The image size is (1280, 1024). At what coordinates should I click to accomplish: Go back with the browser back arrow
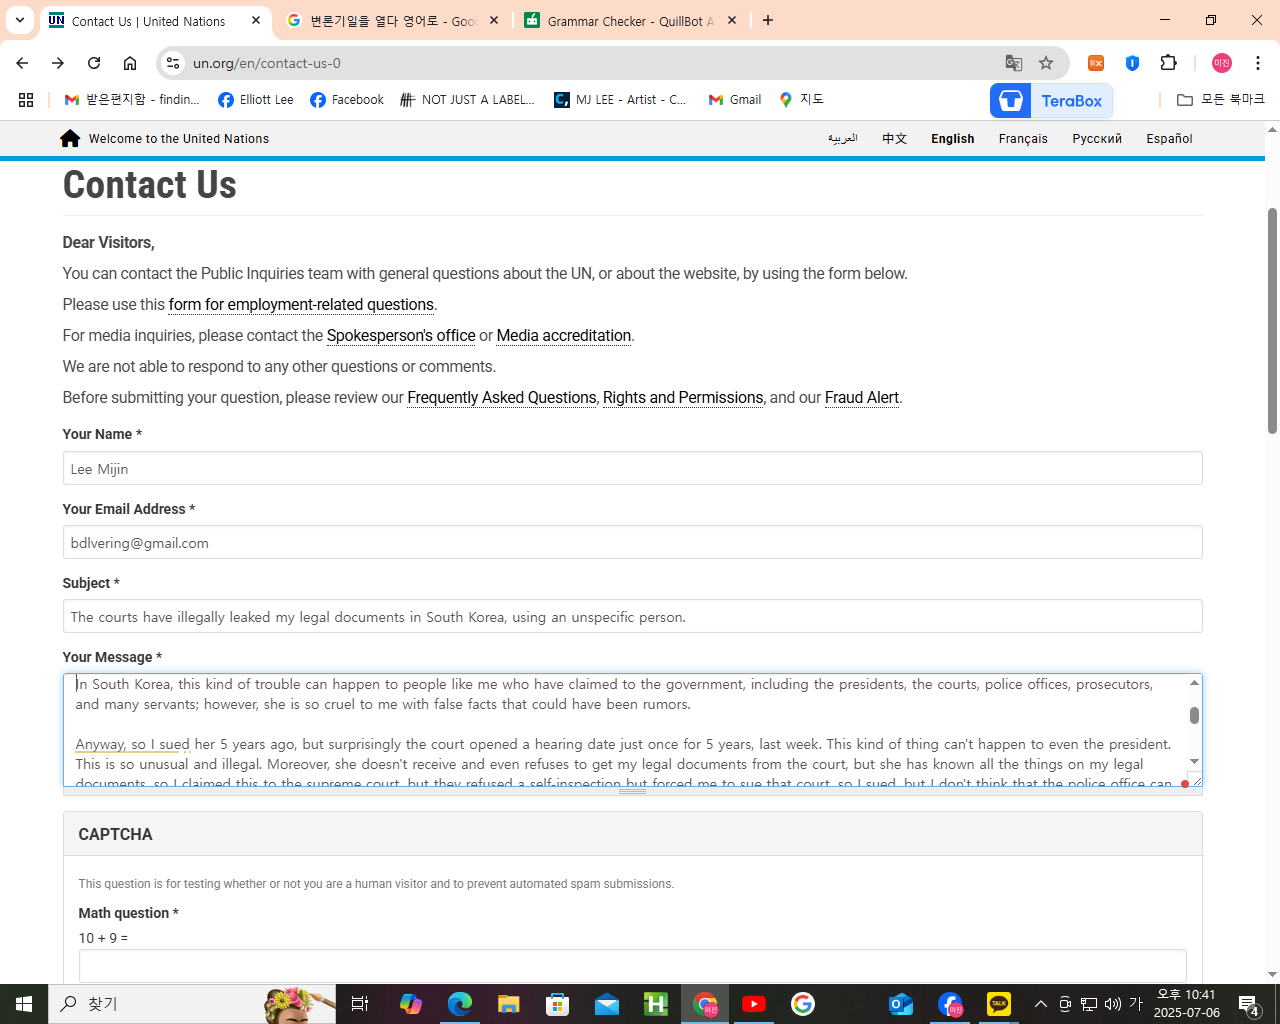[22, 63]
